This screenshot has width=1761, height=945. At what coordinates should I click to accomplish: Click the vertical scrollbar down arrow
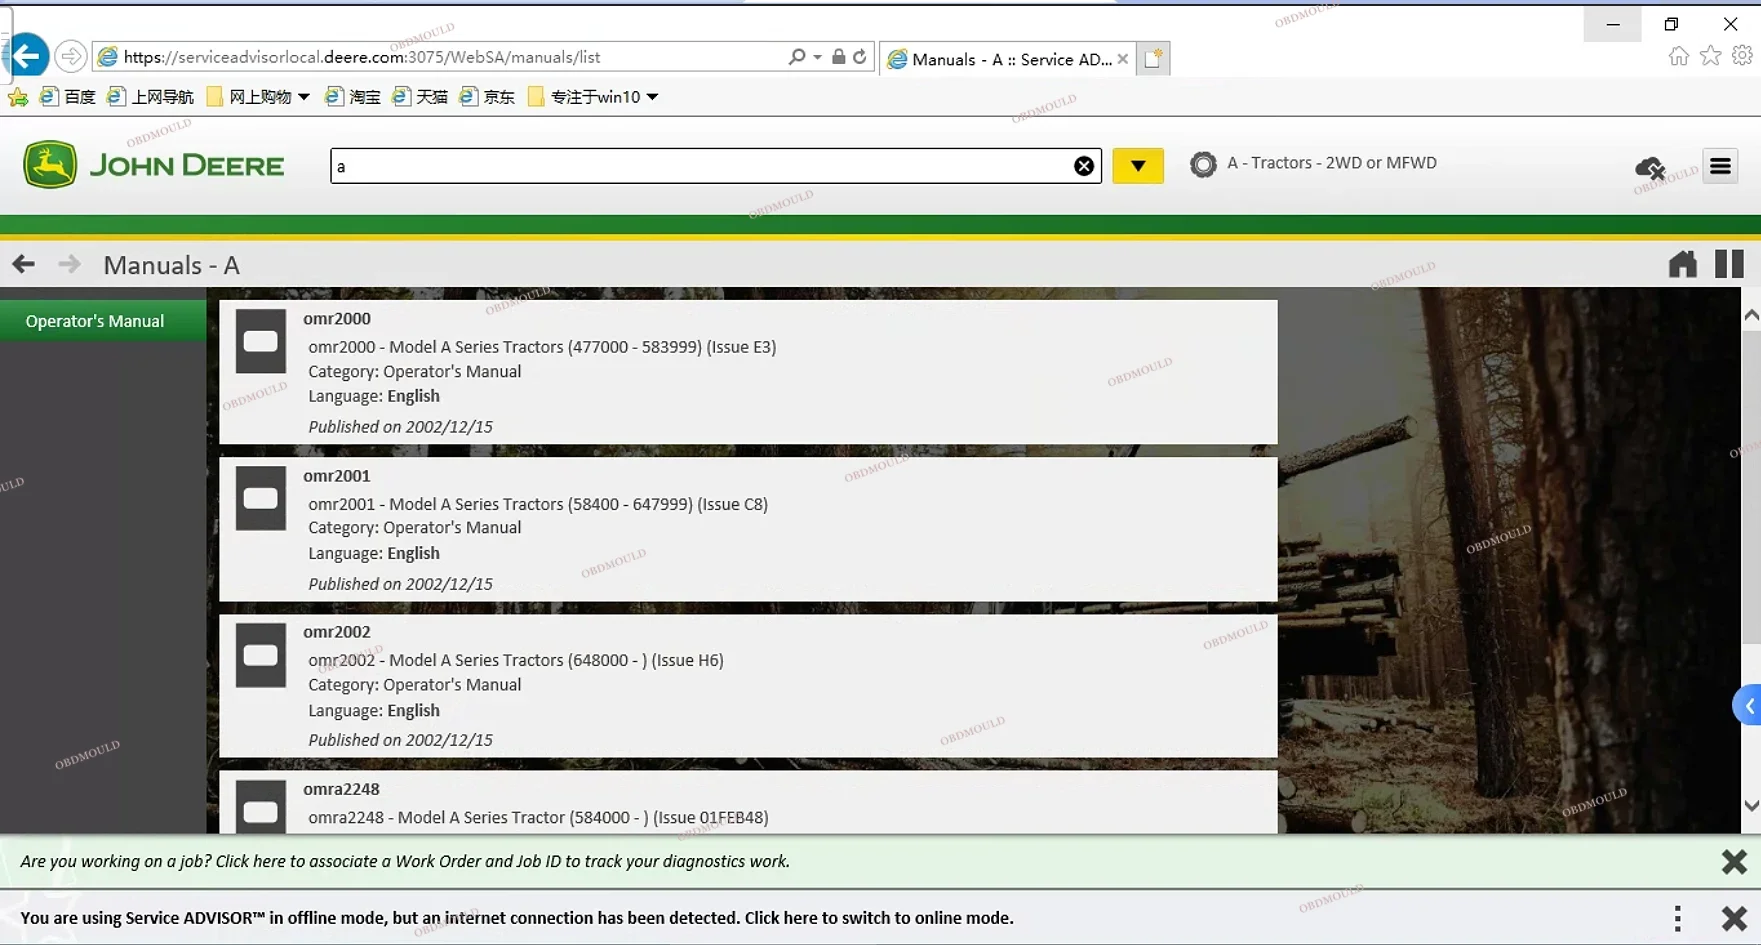tap(1751, 805)
